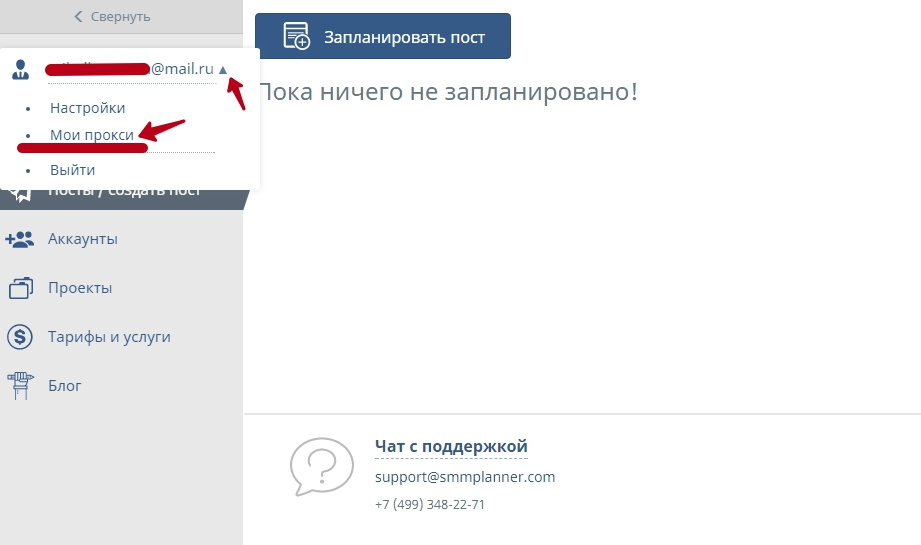Click the Projects folder icon
Viewport: 921px width, 545px height.
click(x=20, y=288)
